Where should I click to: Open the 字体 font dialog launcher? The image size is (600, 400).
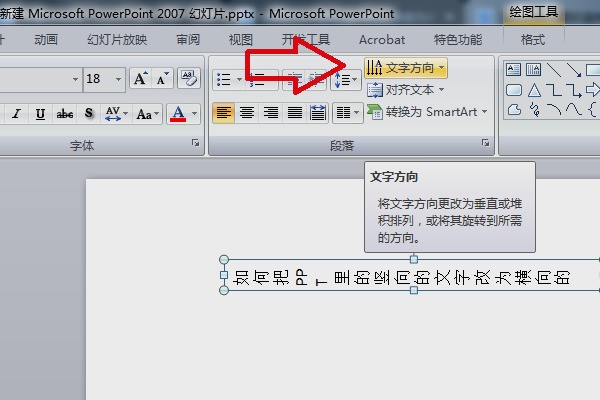pos(196,143)
